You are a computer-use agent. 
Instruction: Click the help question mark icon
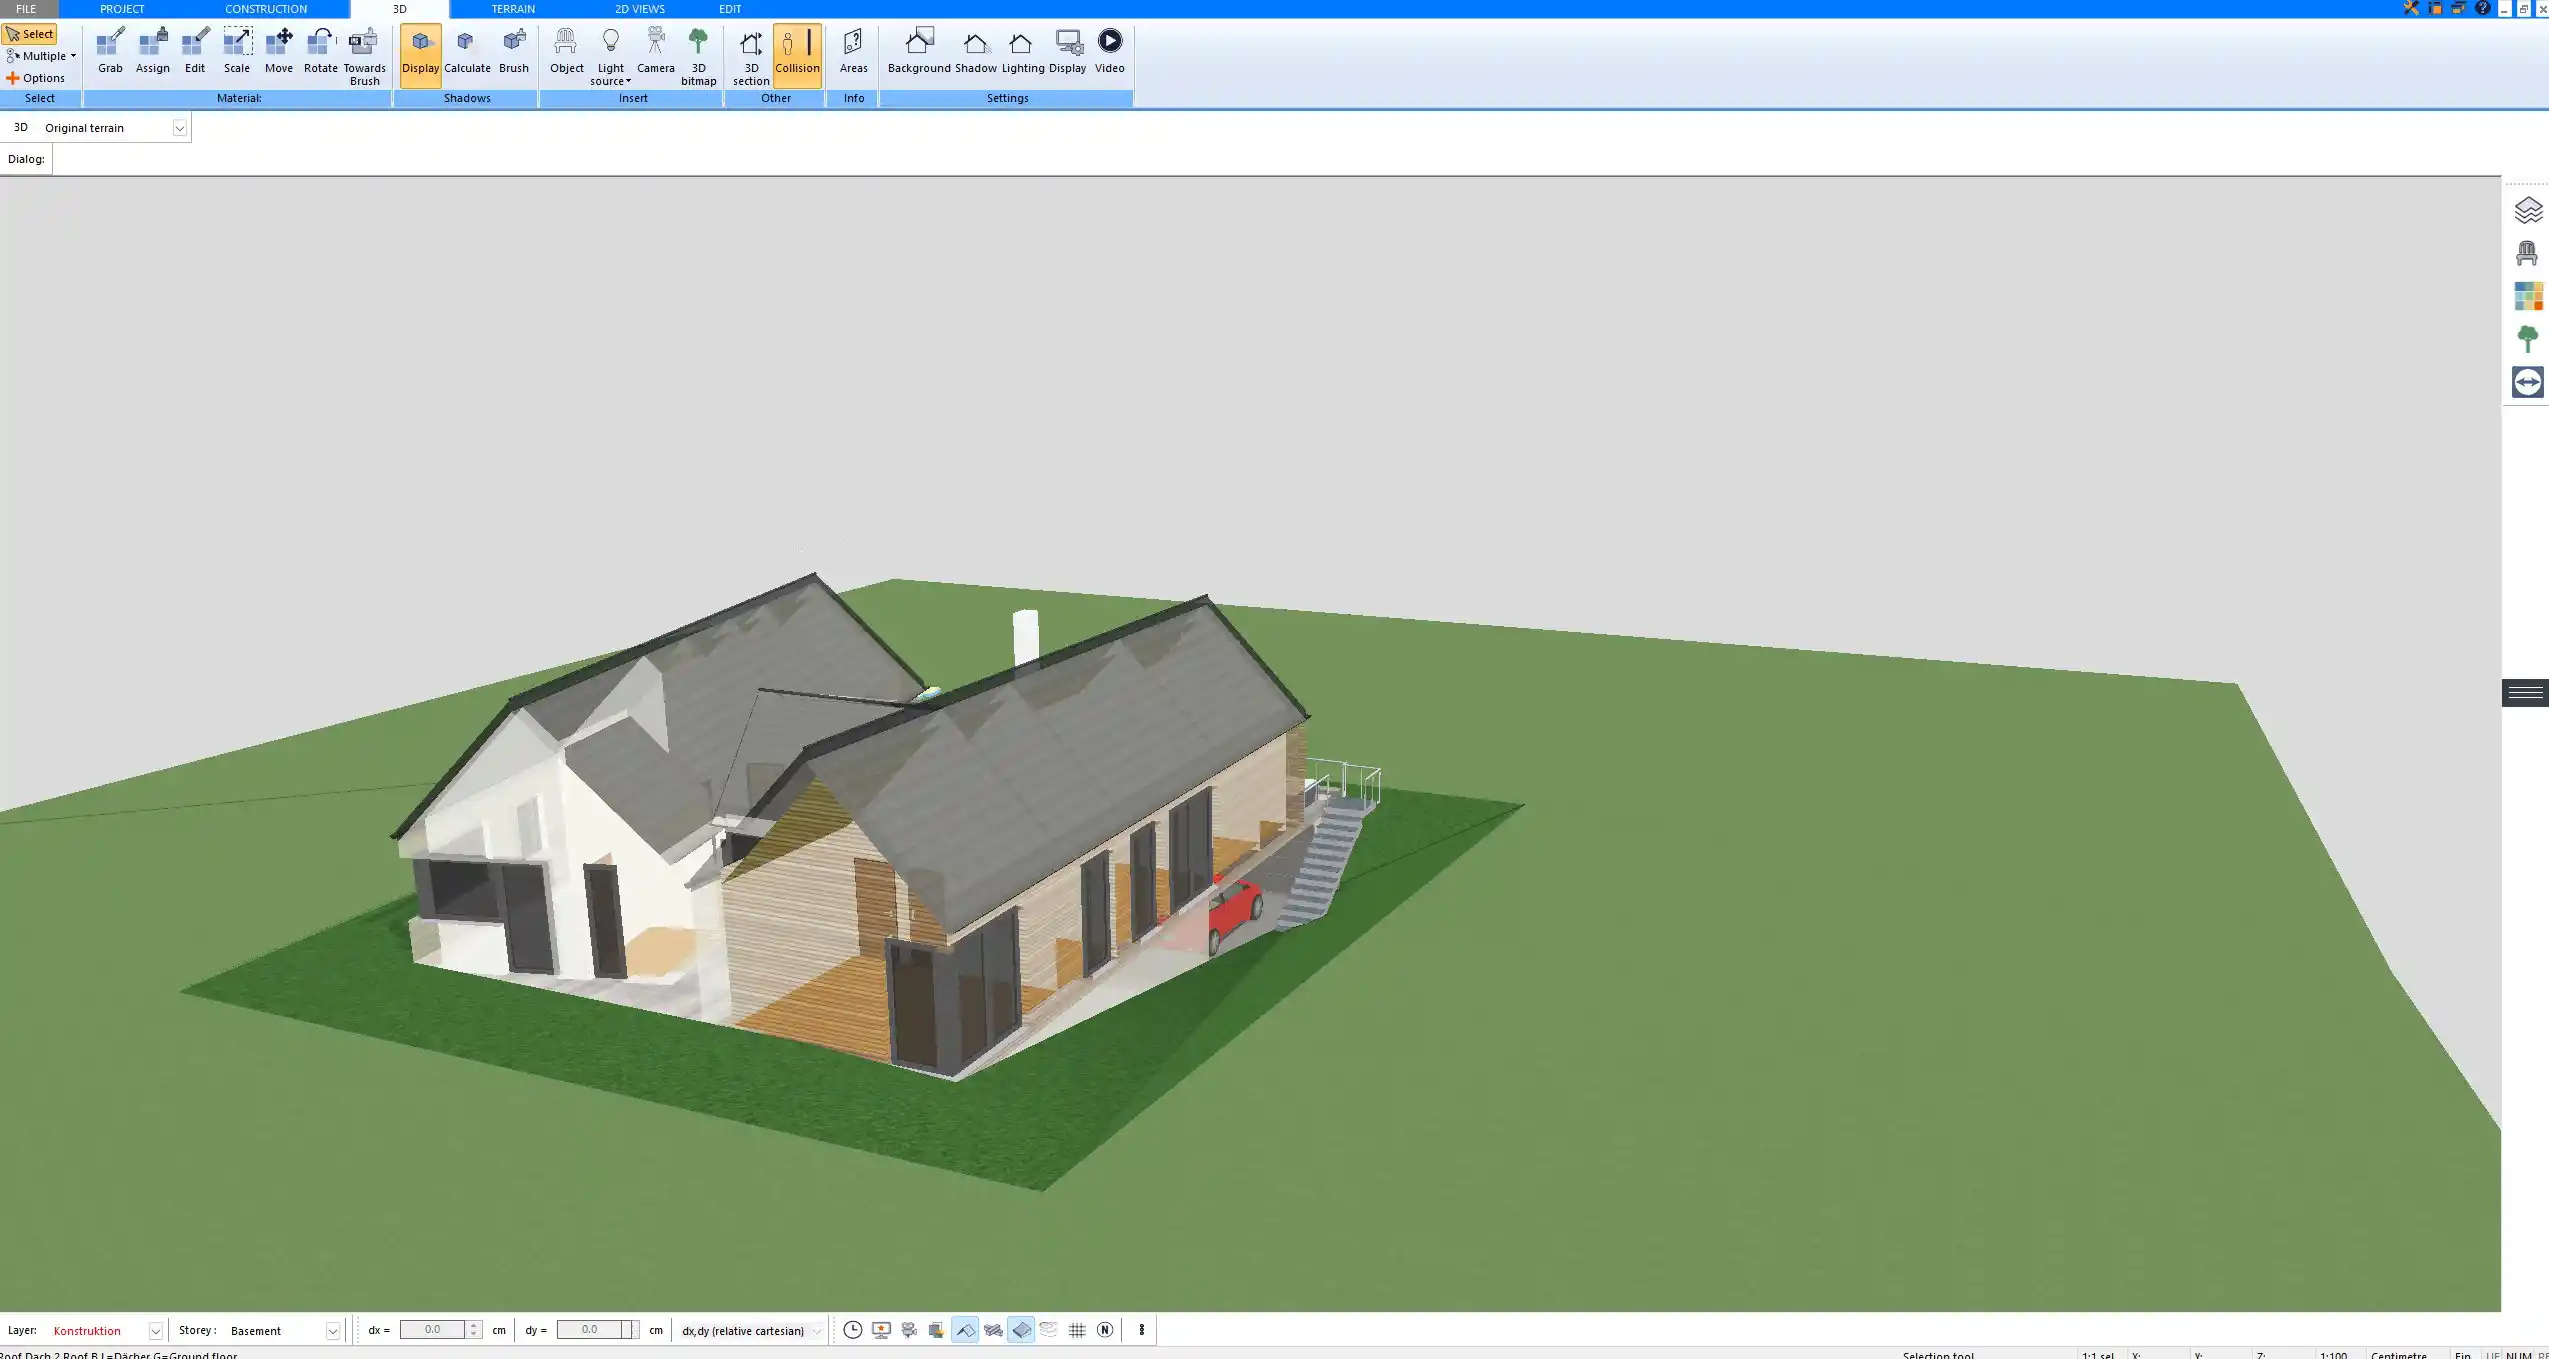(2483, 8)
